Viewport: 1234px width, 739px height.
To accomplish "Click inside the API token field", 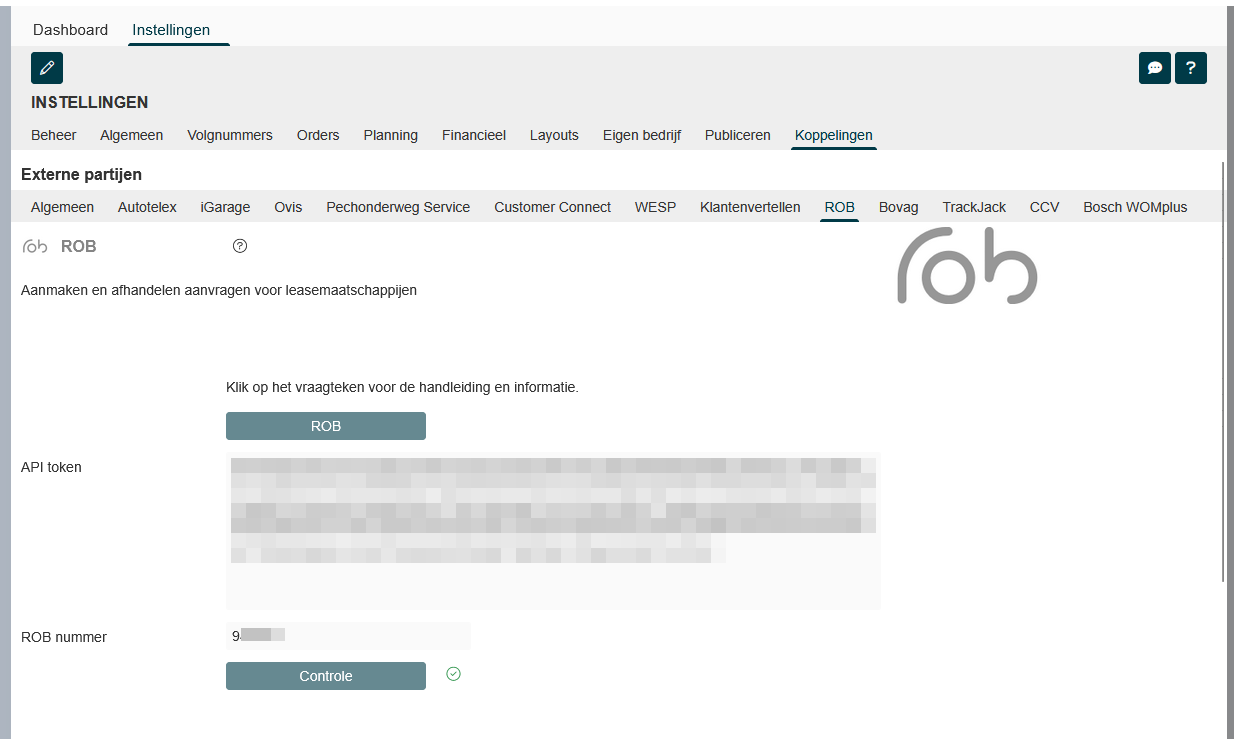I will click(x=553, y=530).
